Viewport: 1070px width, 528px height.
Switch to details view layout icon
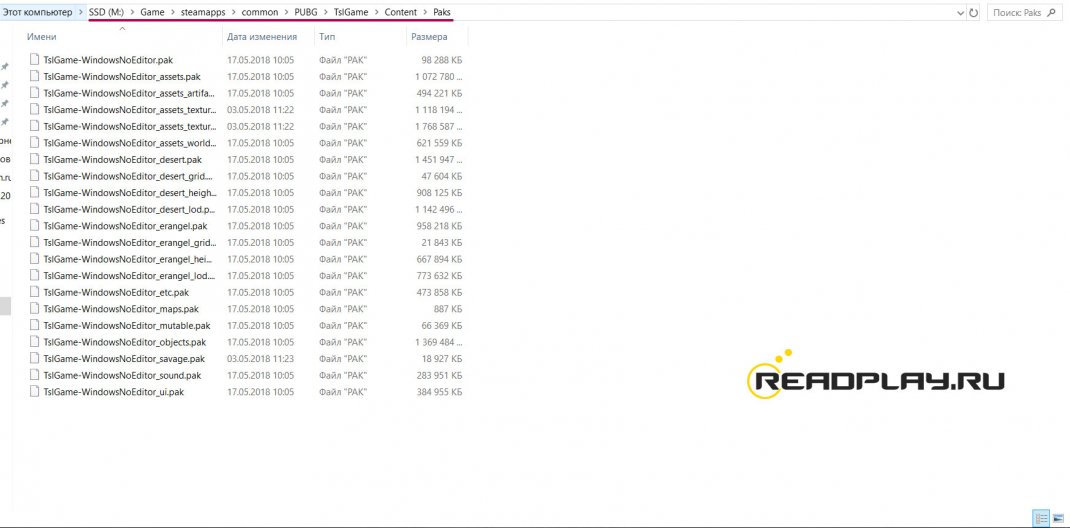coord(1041,518)
